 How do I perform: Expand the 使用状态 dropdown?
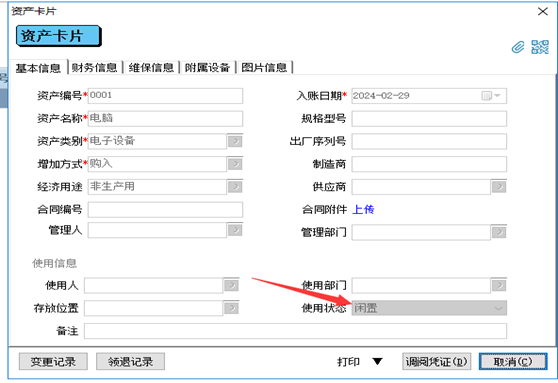498,308
